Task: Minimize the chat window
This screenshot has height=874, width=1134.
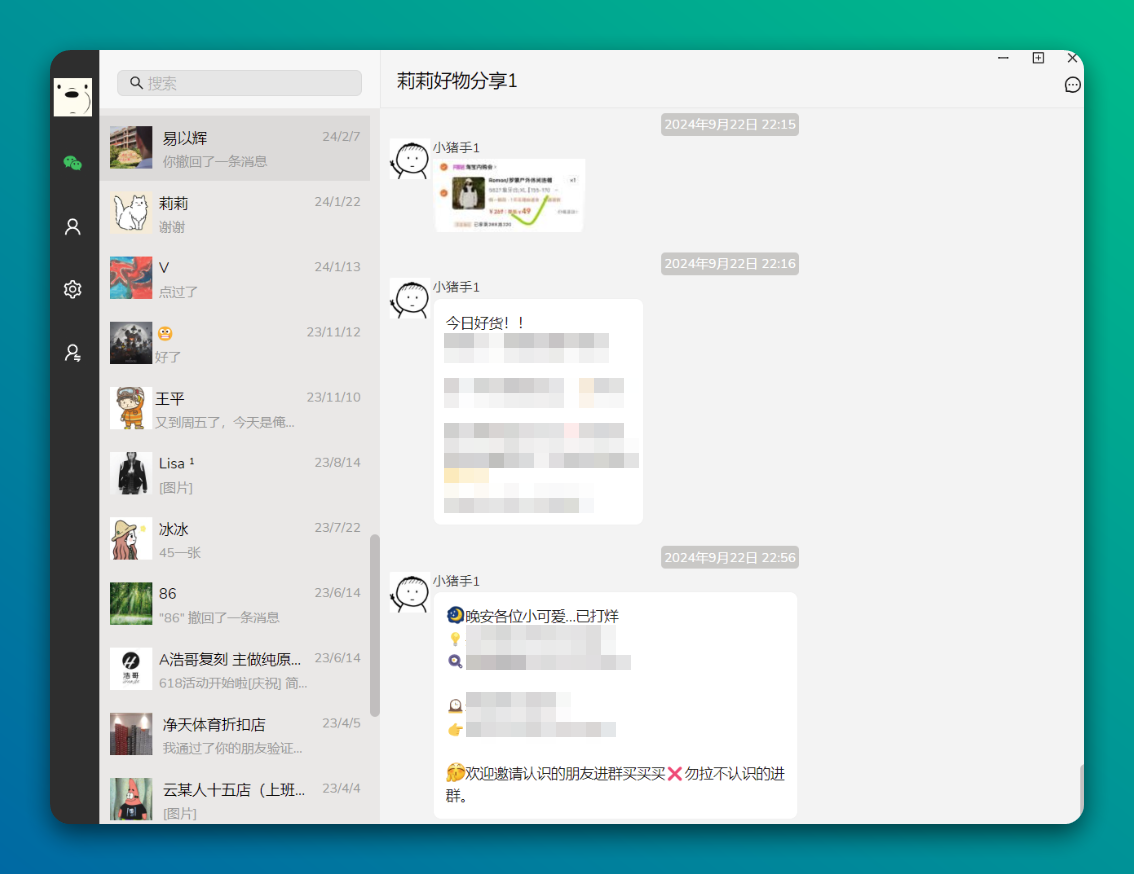Action: (x=1003, y=58)
